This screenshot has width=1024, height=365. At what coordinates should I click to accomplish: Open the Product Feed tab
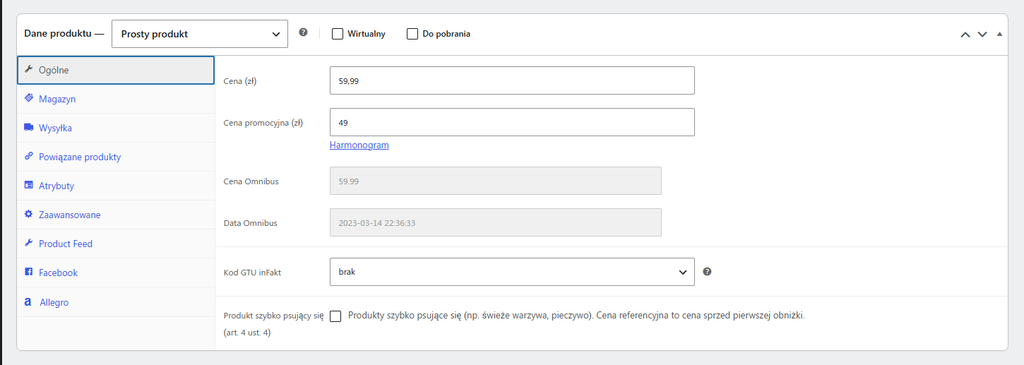116,244
